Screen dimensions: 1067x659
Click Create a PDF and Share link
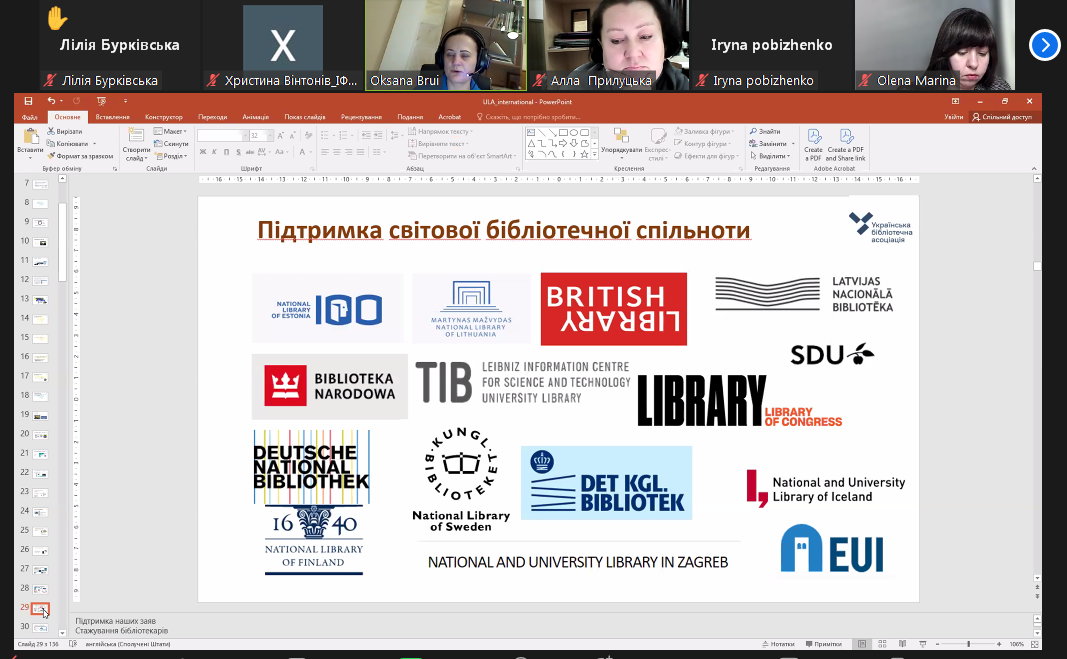pyautogui.click(x=846, y=145)
